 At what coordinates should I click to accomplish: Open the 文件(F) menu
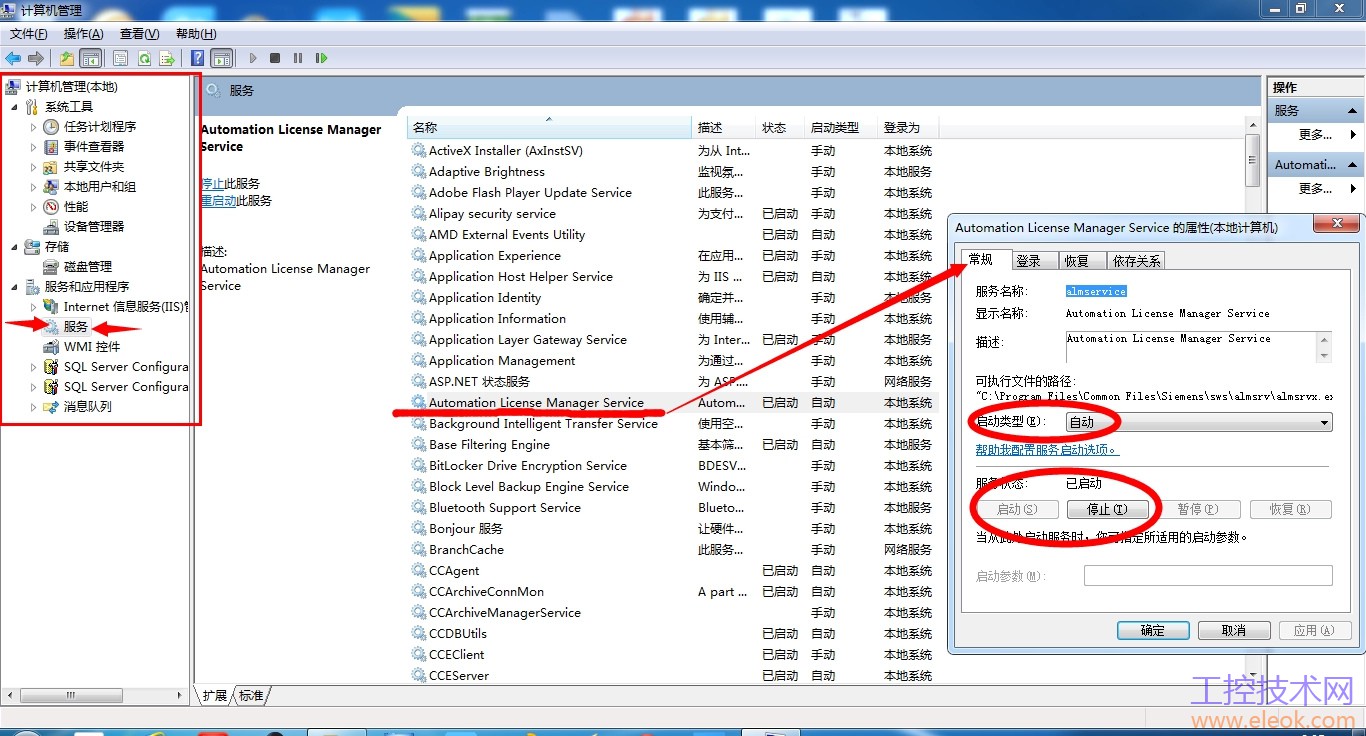29,34
